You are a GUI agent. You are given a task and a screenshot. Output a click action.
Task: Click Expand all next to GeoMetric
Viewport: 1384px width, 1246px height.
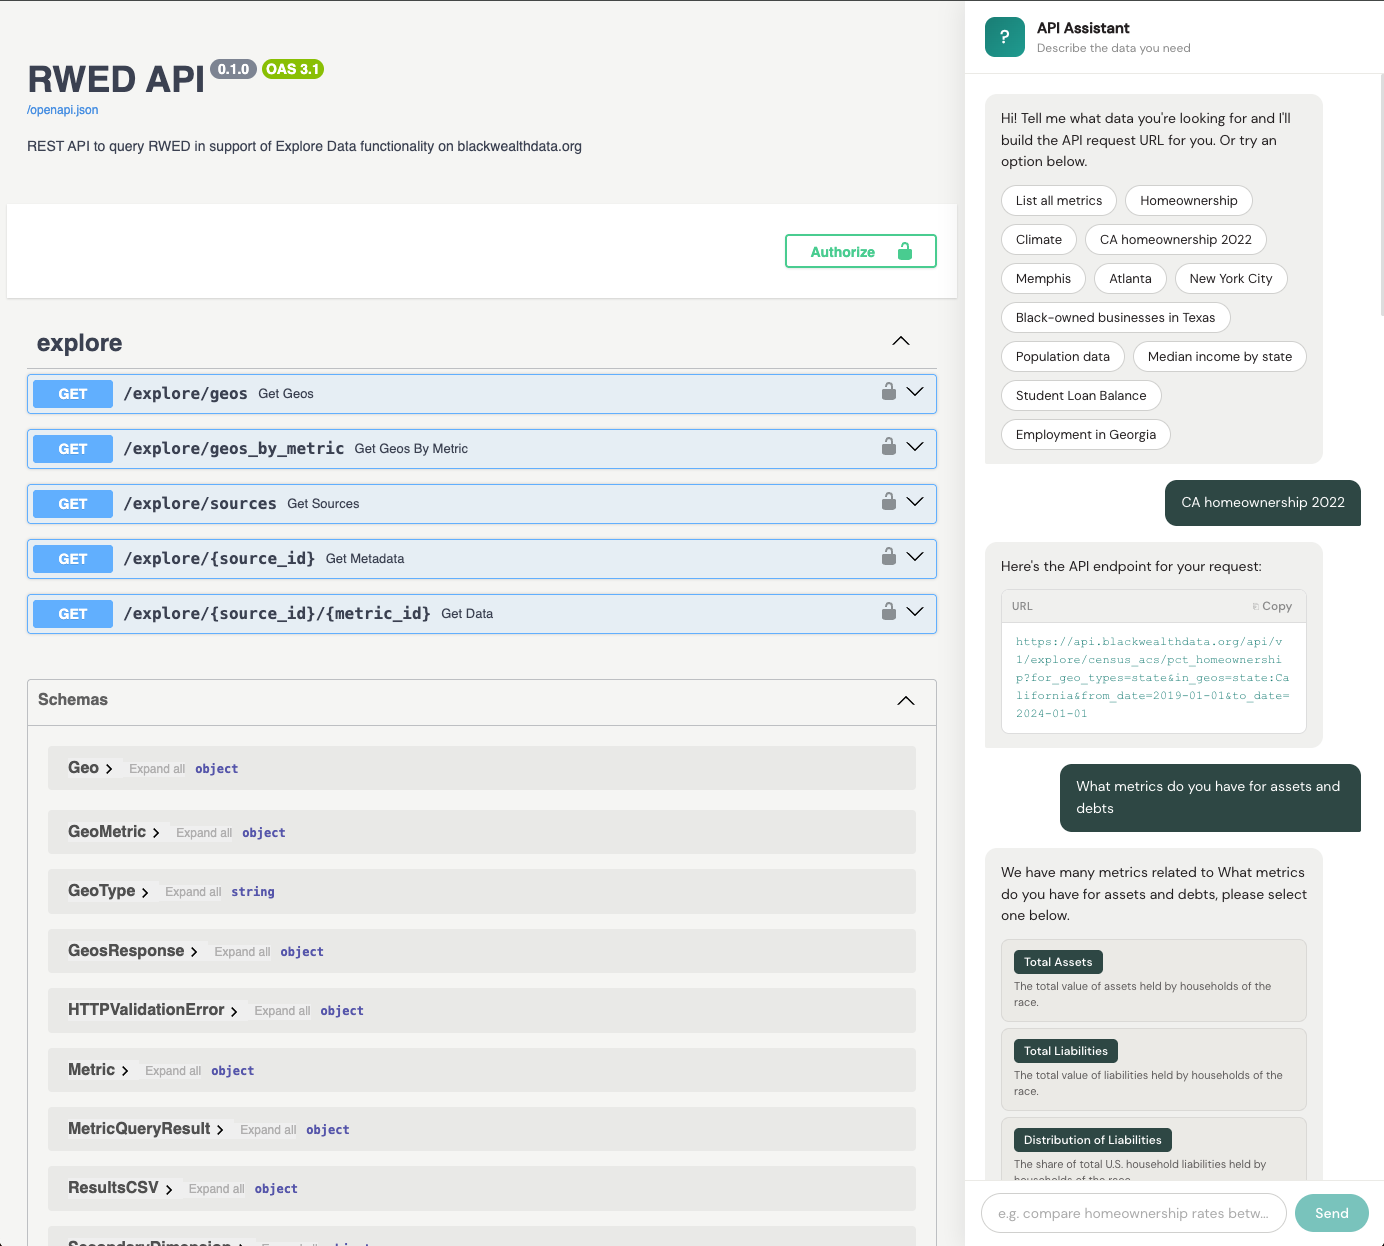[x=204, y=833]
